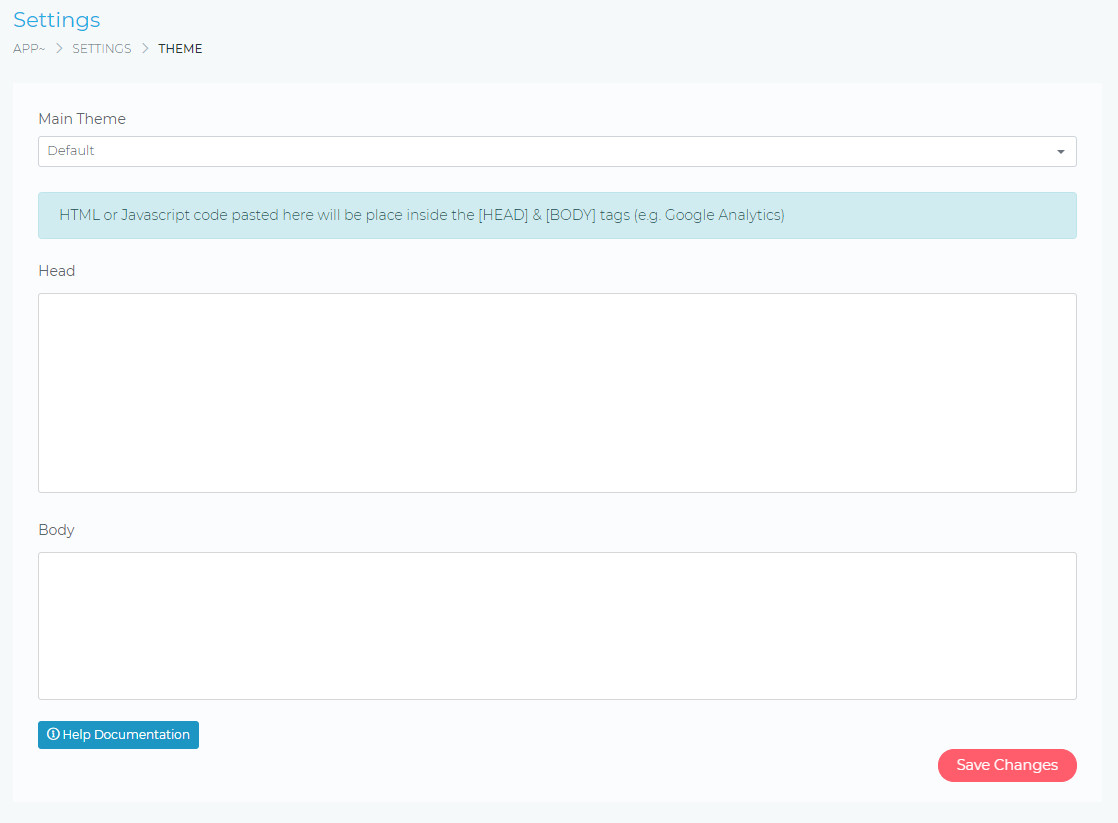Select the THEME breadcrumb item
The height and width of the screenshot is (823, 1118).
tap(180, 49)
